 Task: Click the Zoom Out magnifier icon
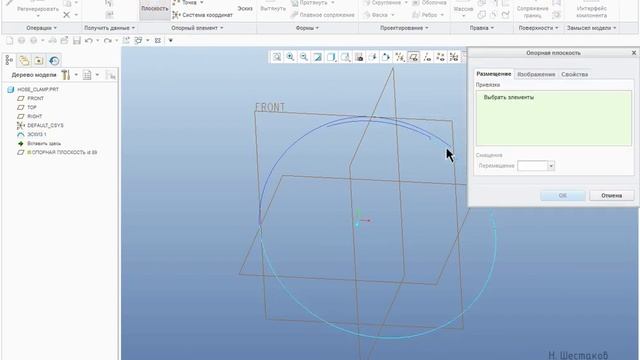[304, 57]
